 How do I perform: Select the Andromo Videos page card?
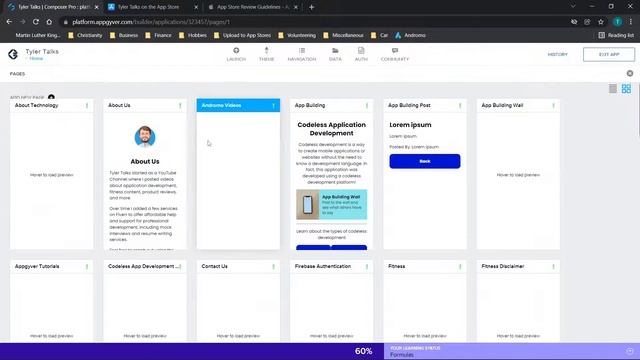[238, 174]
